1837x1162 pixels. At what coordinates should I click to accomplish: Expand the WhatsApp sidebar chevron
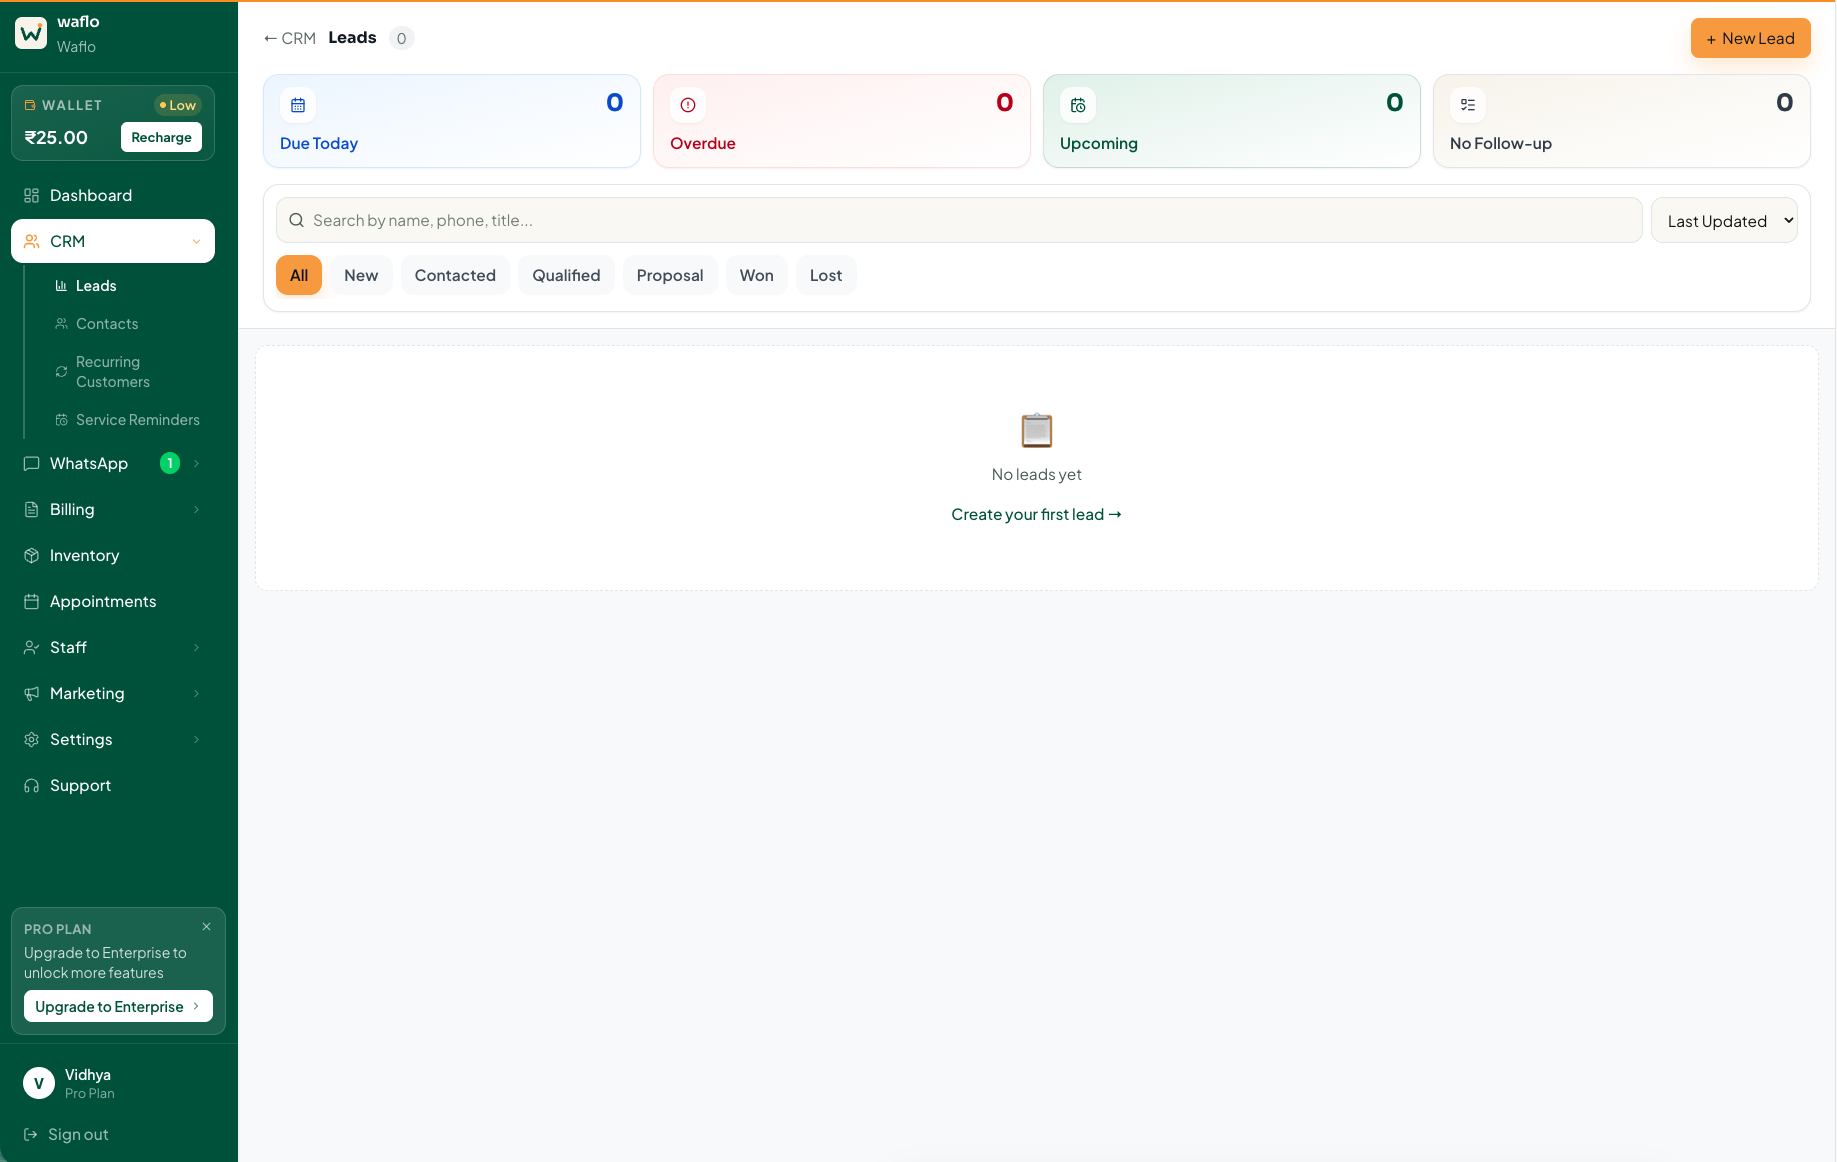tap(196, 463)
